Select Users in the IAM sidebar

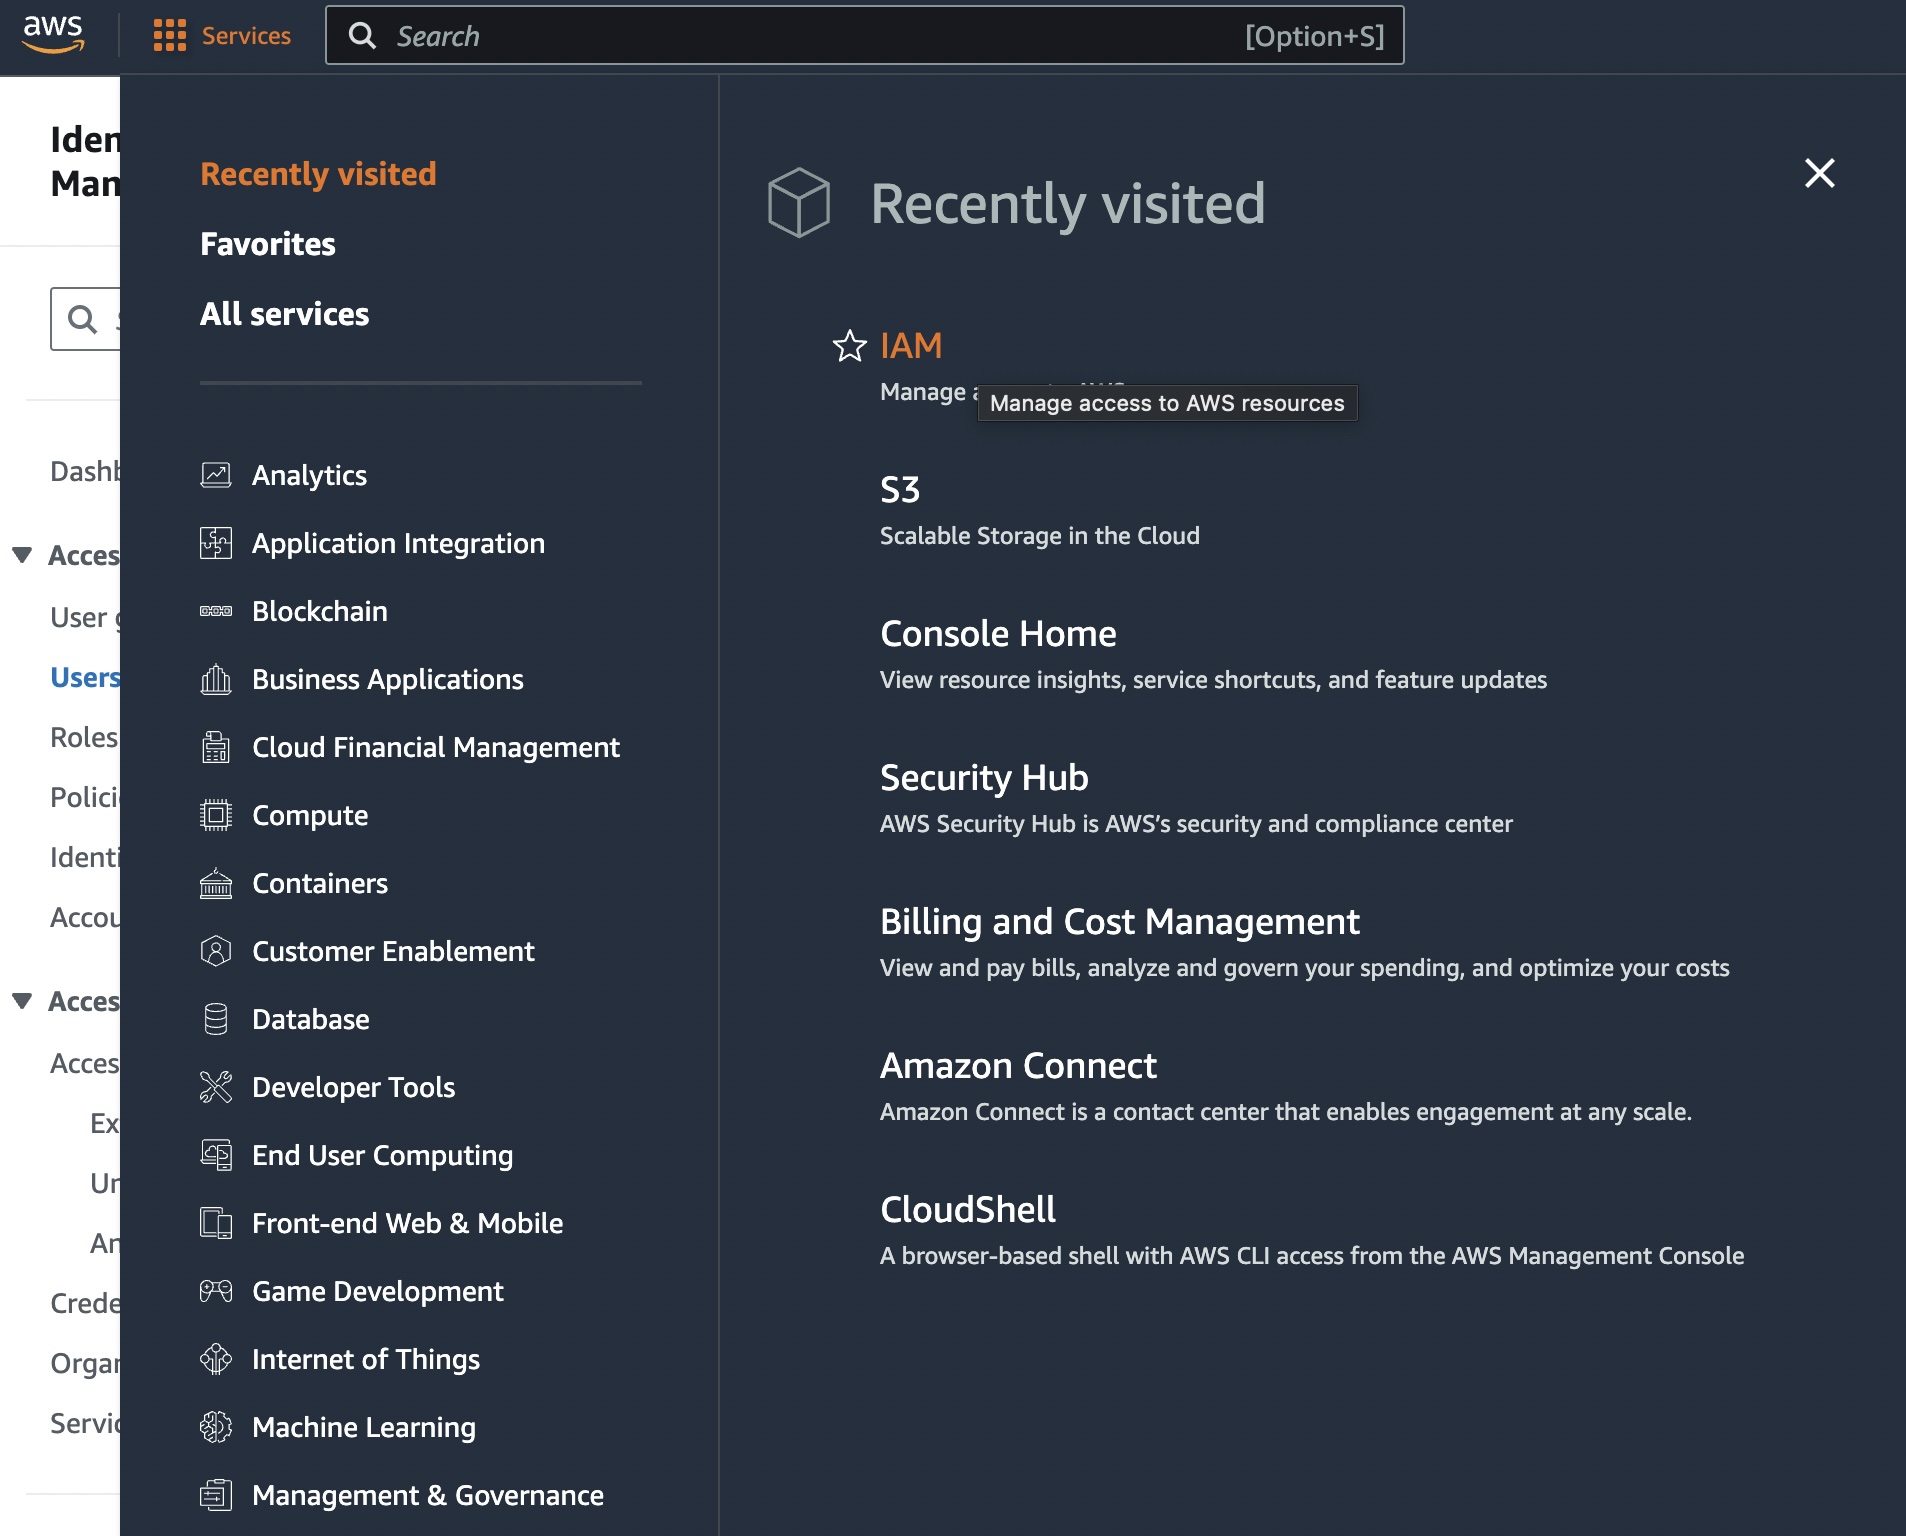(85, 678)
